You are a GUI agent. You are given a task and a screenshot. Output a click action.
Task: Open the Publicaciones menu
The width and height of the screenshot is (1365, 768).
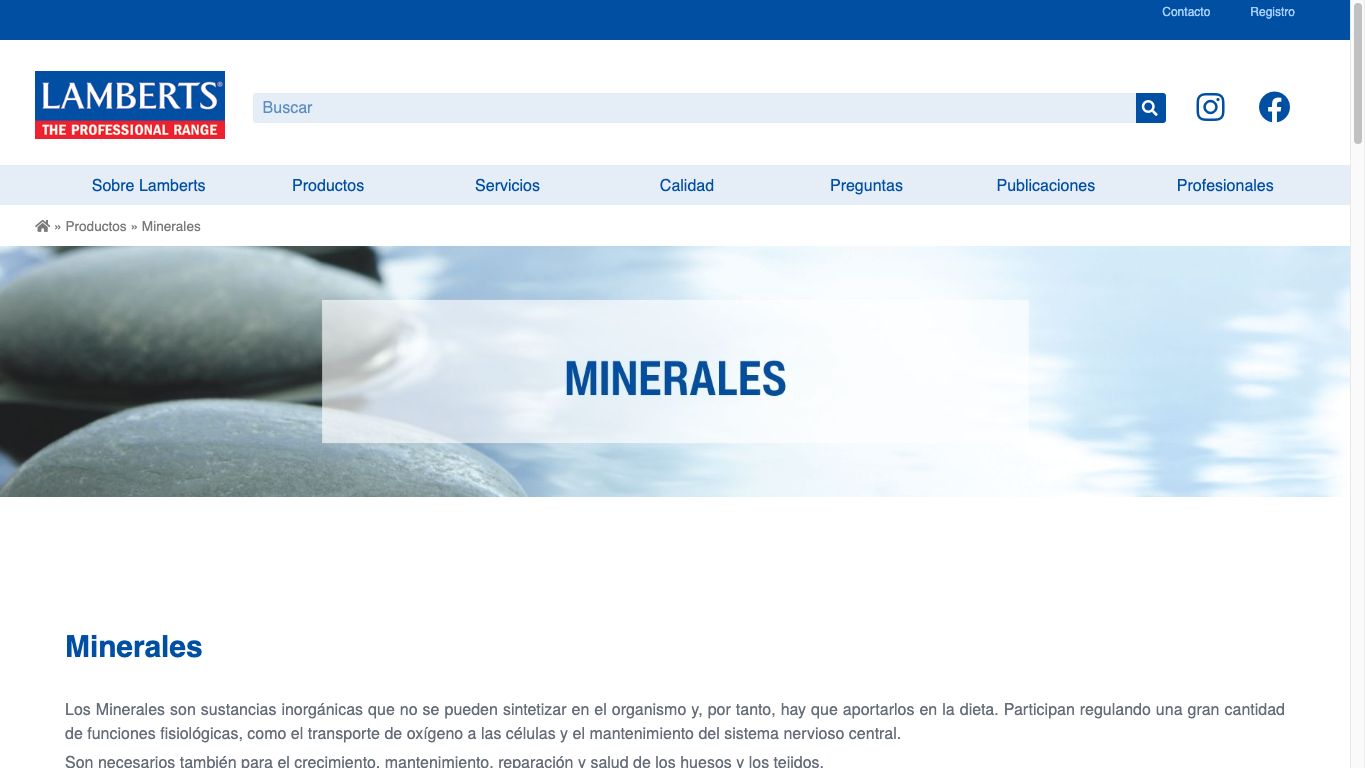(1046, 185)
